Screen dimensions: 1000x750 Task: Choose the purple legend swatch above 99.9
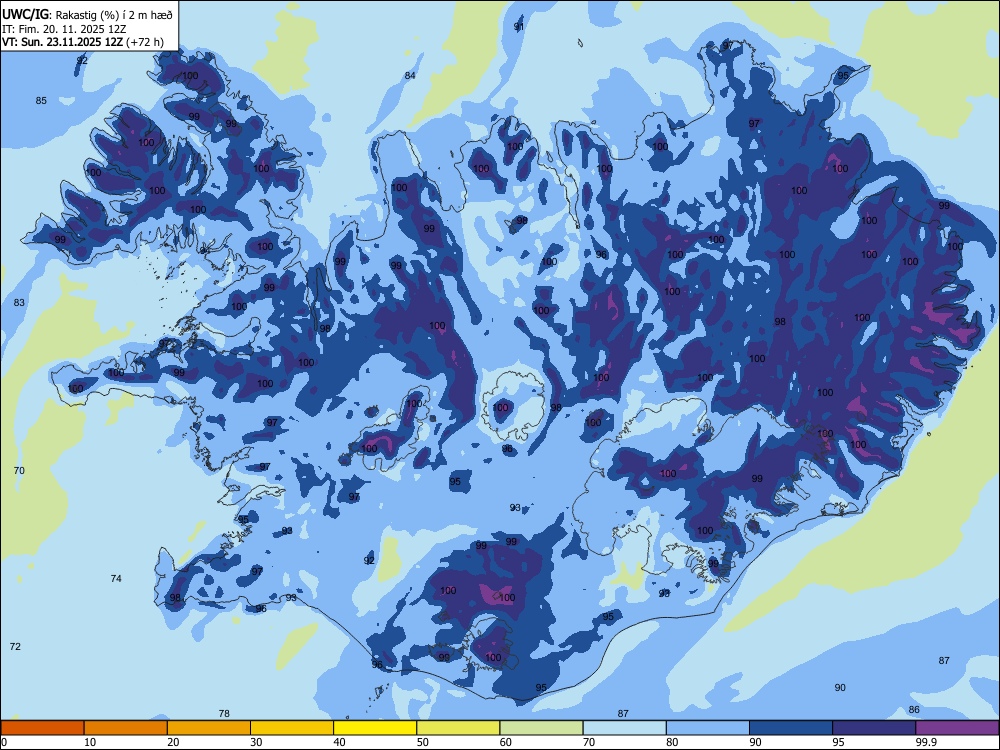click(x=957, y=728)
